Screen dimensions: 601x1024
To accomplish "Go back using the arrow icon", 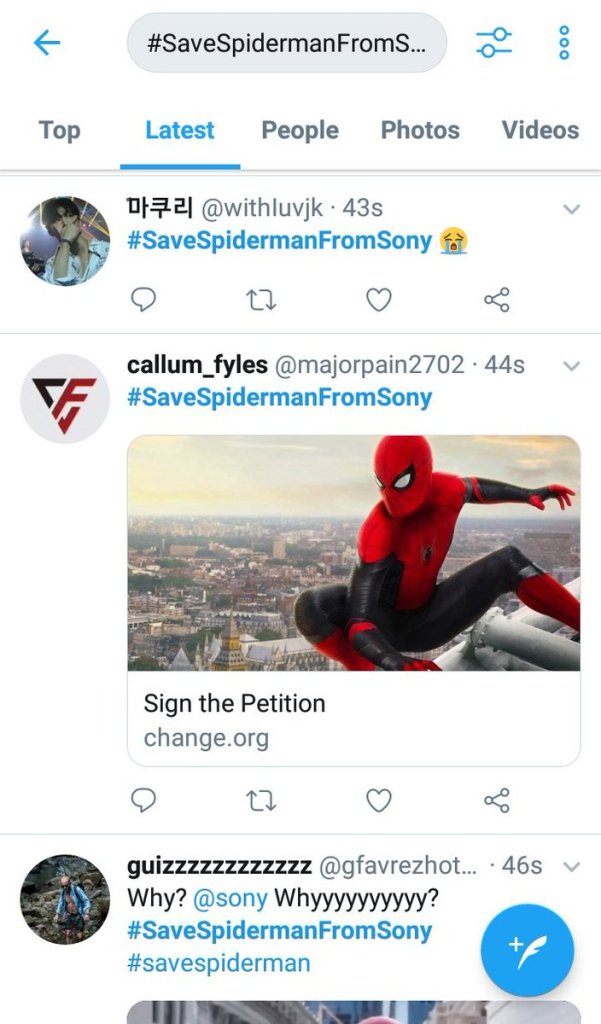I will click(x=47, y=43).
